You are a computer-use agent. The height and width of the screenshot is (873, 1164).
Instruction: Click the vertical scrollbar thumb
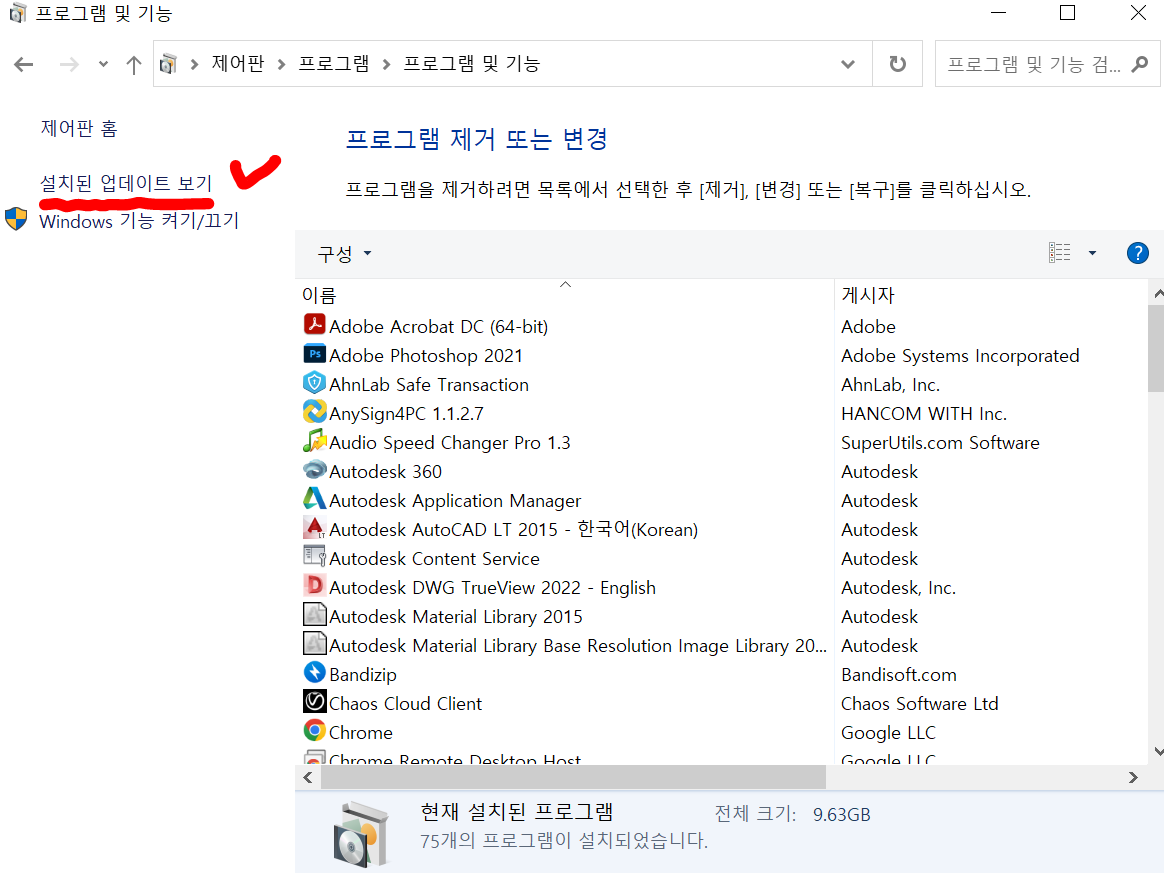[1156, 348]
